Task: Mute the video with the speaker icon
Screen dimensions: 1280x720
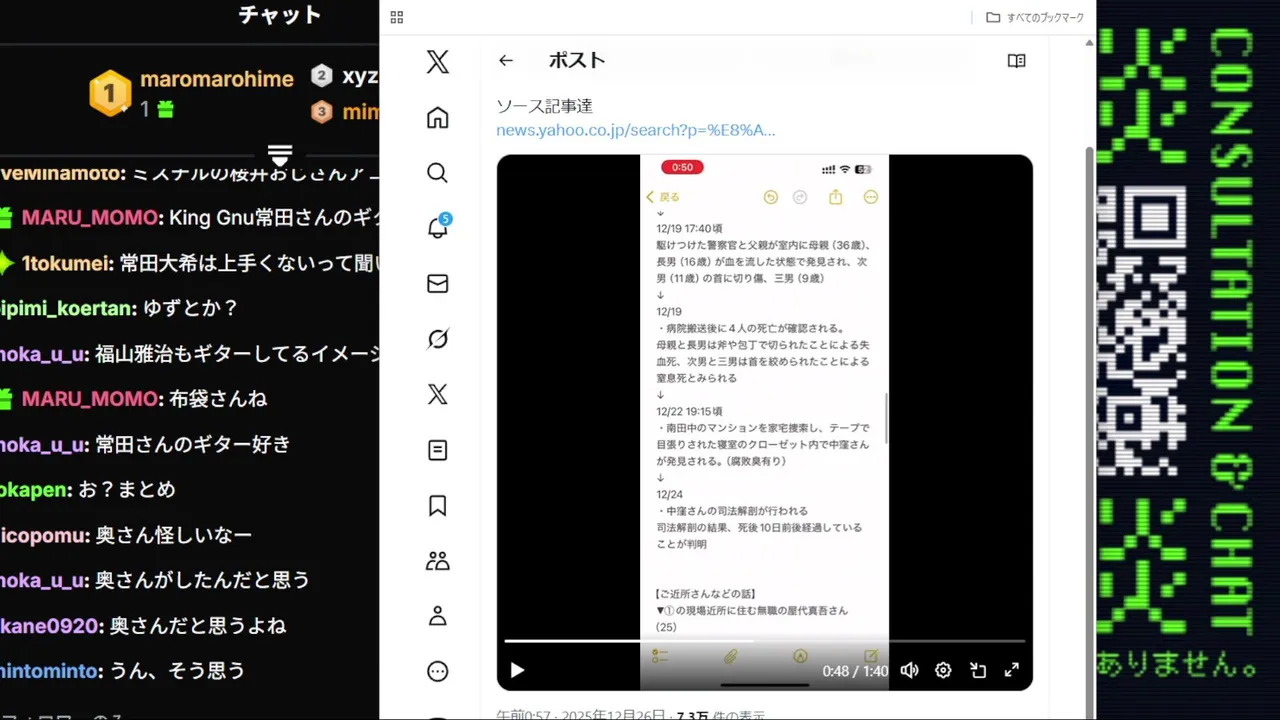Action: pos(909,670)
